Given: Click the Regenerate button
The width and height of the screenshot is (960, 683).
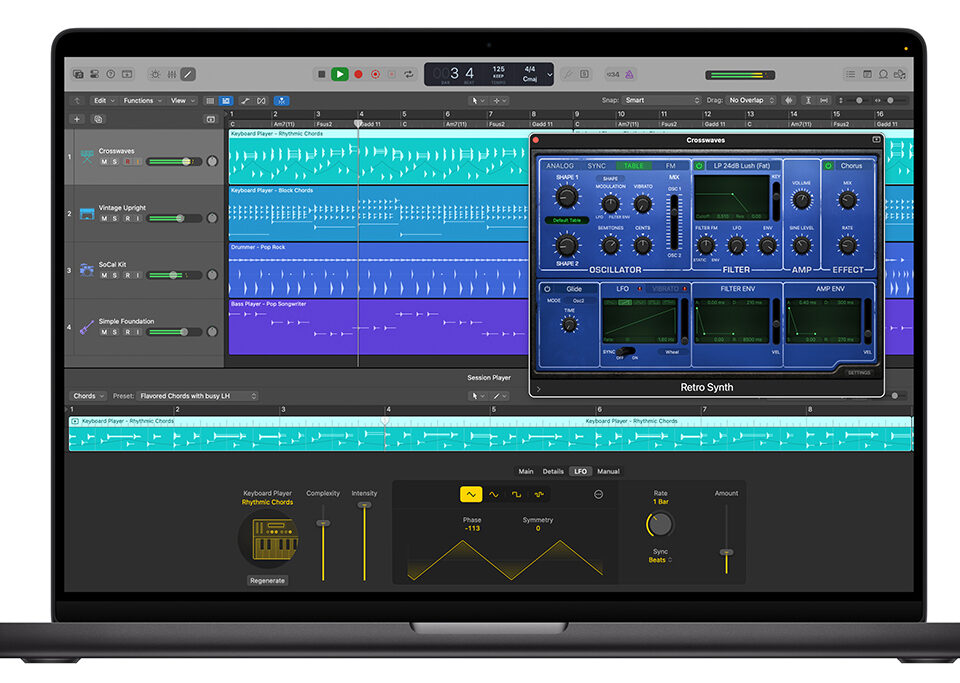Looking at the screenshot, I should click(267, 580).
